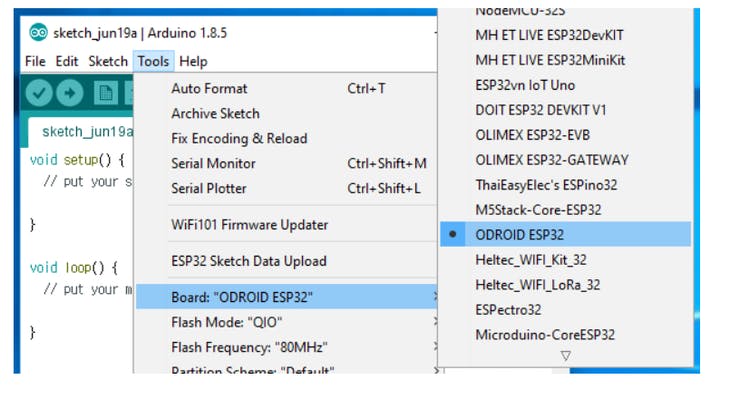Select ESP32 Sketch Data Upload
The height and width of the screenshot is (409, 740).
tap(248, 261)
